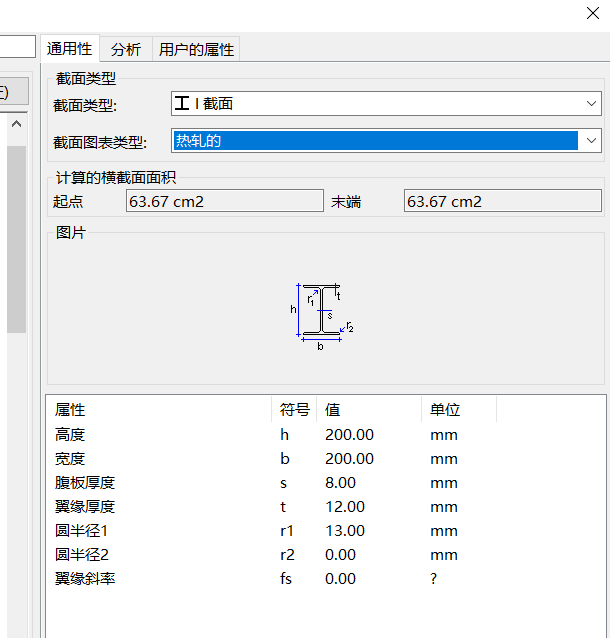Click the fs slope value 0.00
610x638 pixels.
coord(340,579)
